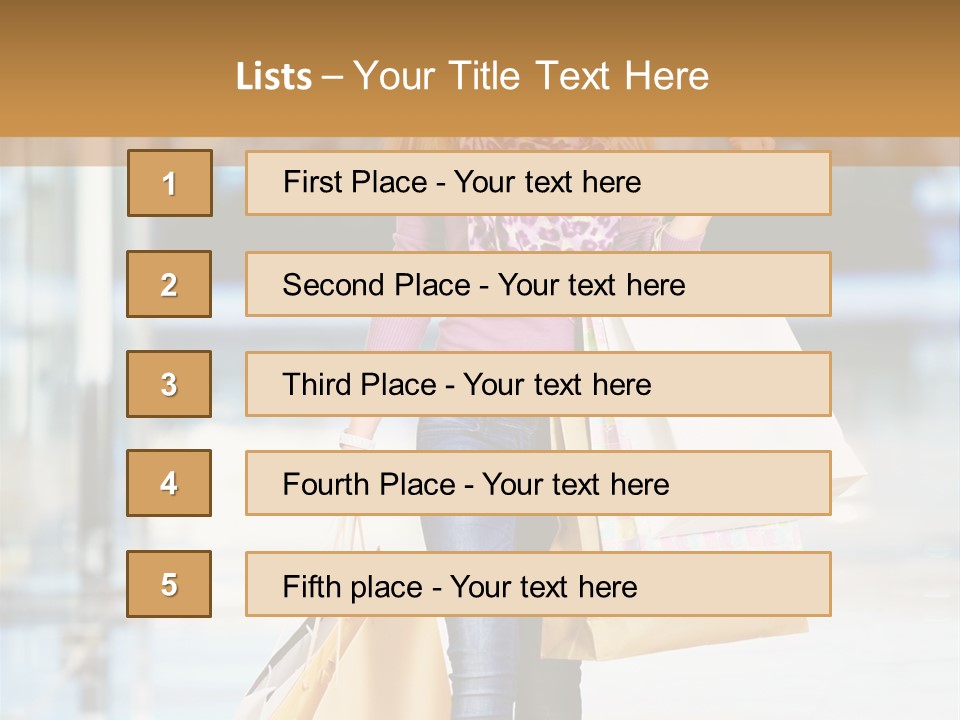Viewport: 960px width, 720px height.
Task: Select the number 3 box
Action: tap(169, 384)
